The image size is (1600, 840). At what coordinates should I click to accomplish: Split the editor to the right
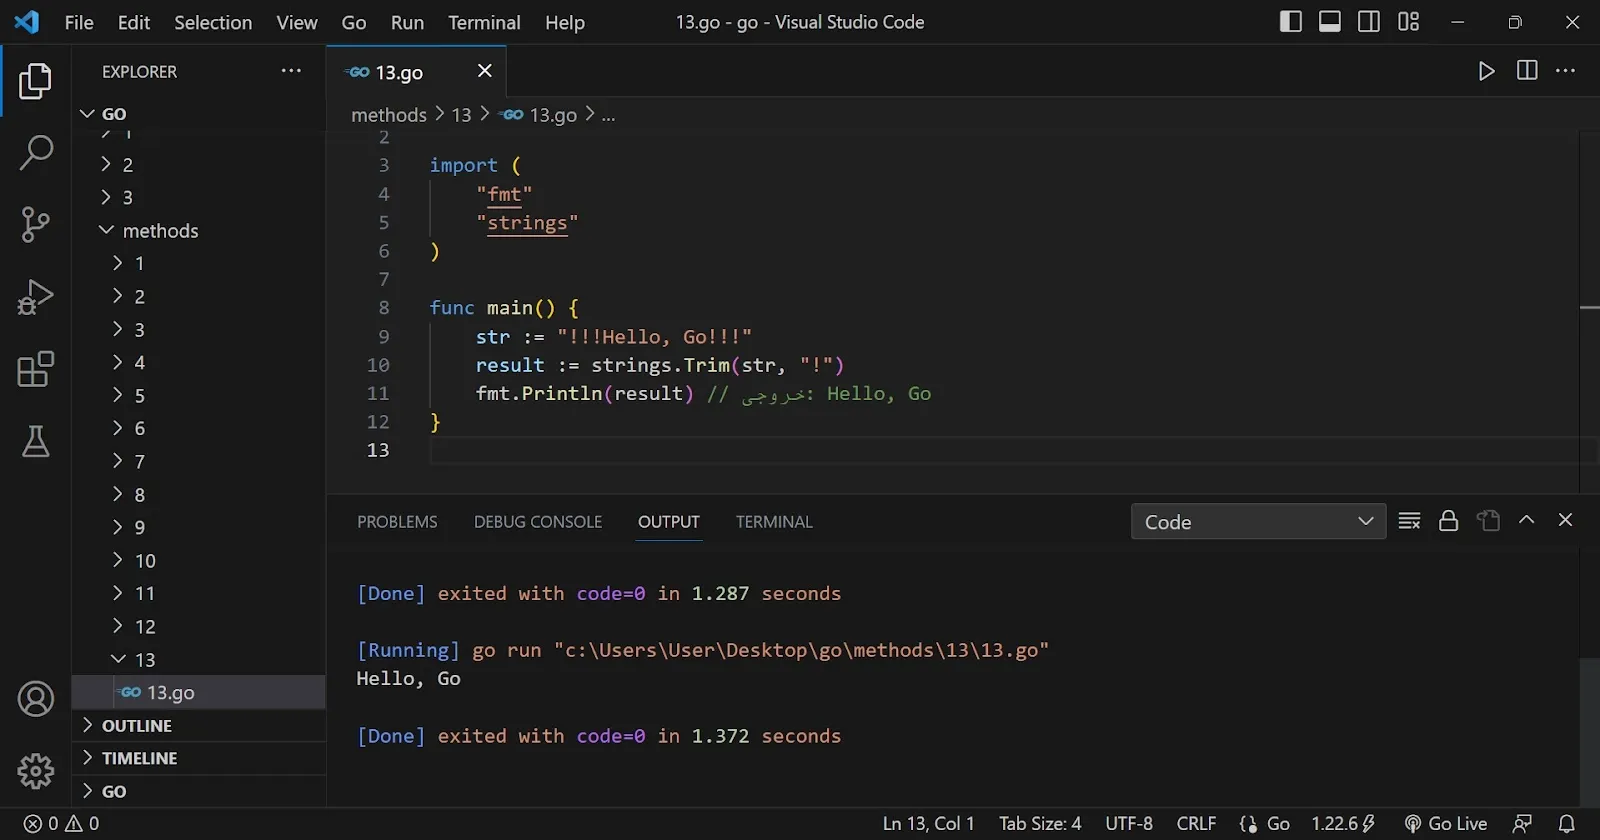coord(1527,71)
